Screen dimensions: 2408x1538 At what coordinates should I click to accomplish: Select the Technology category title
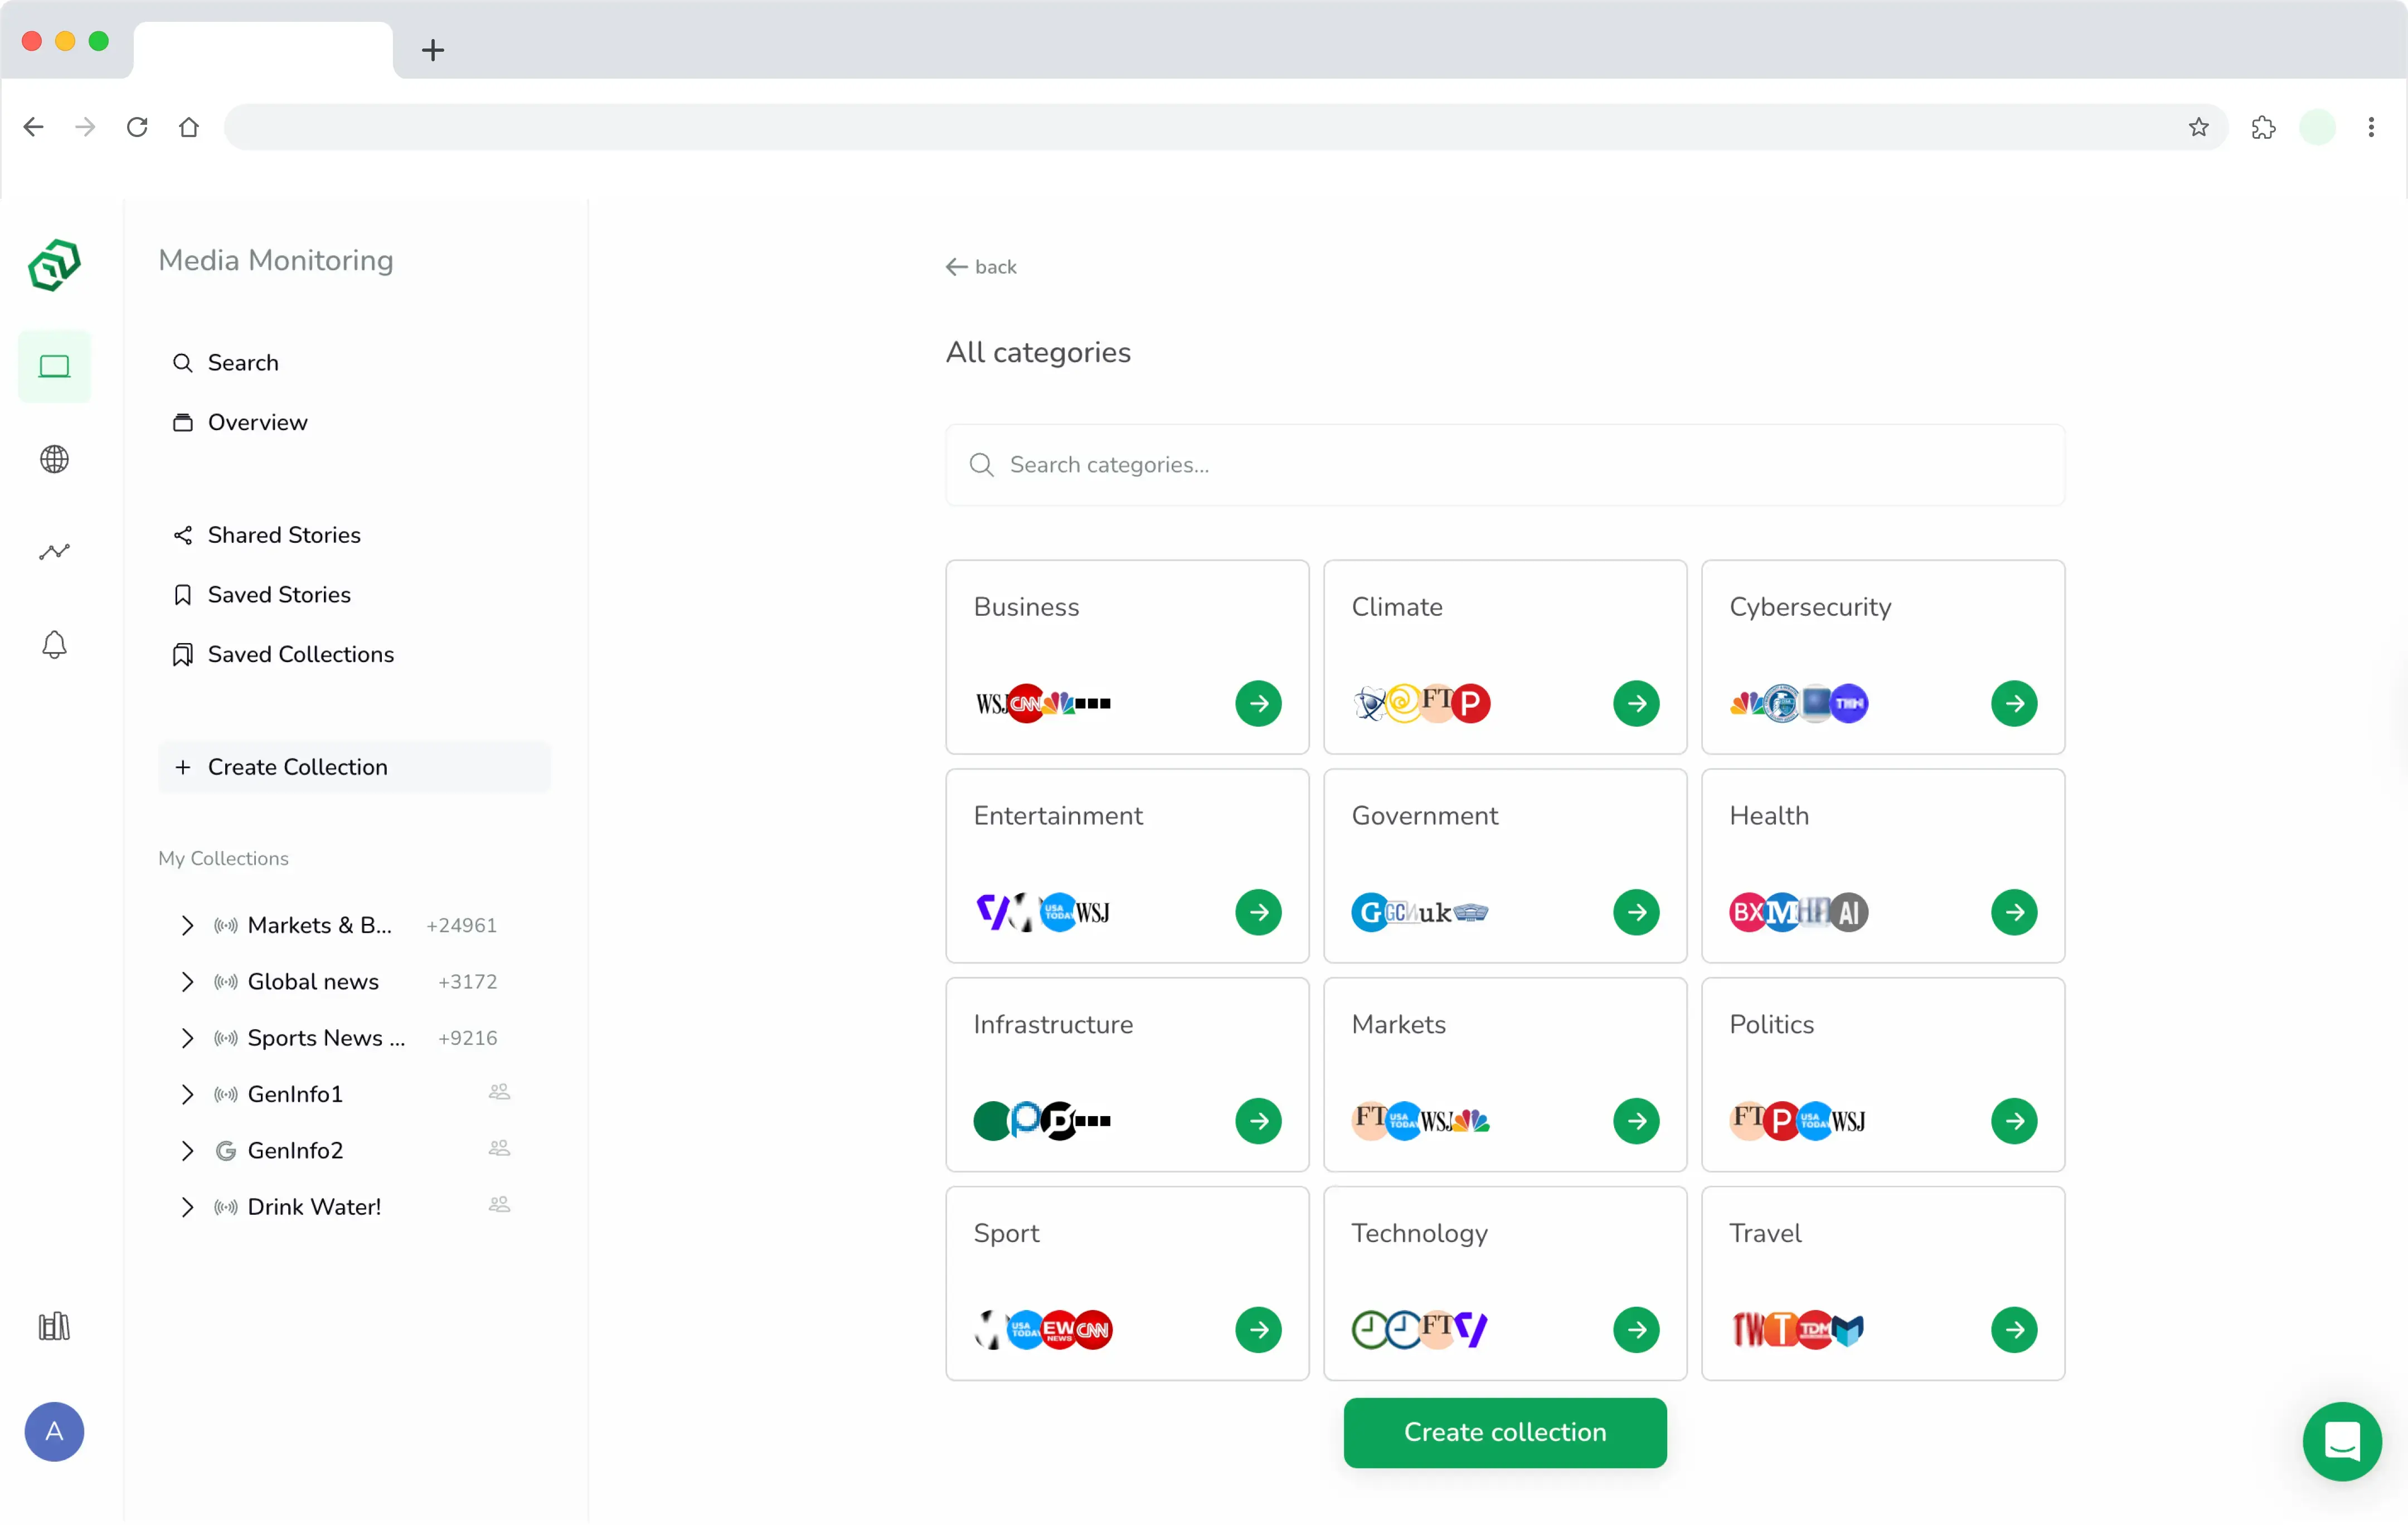1419,1233
